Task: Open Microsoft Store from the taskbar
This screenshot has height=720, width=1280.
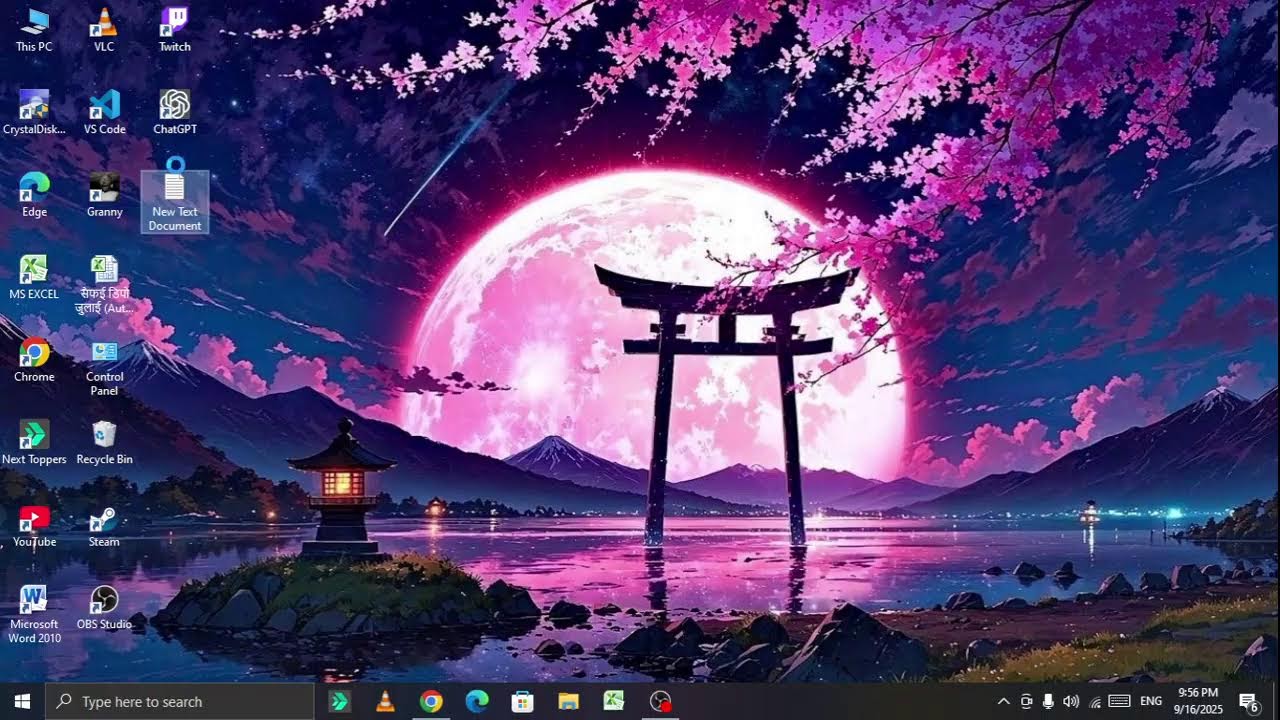Action: click(522, 701)
